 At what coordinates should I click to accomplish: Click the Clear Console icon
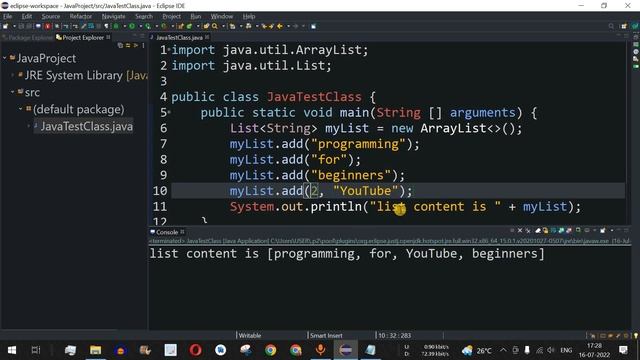pyautogui.click(x=538, y=231)
